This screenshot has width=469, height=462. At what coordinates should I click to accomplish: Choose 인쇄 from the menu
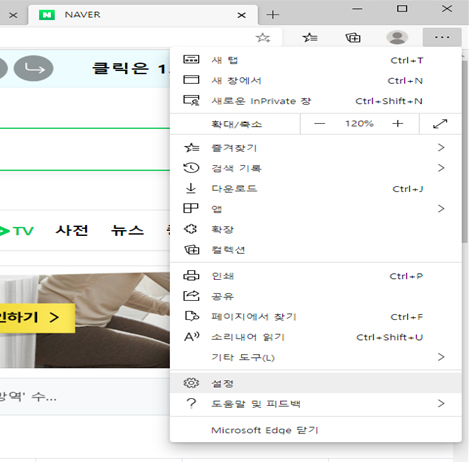316,276
